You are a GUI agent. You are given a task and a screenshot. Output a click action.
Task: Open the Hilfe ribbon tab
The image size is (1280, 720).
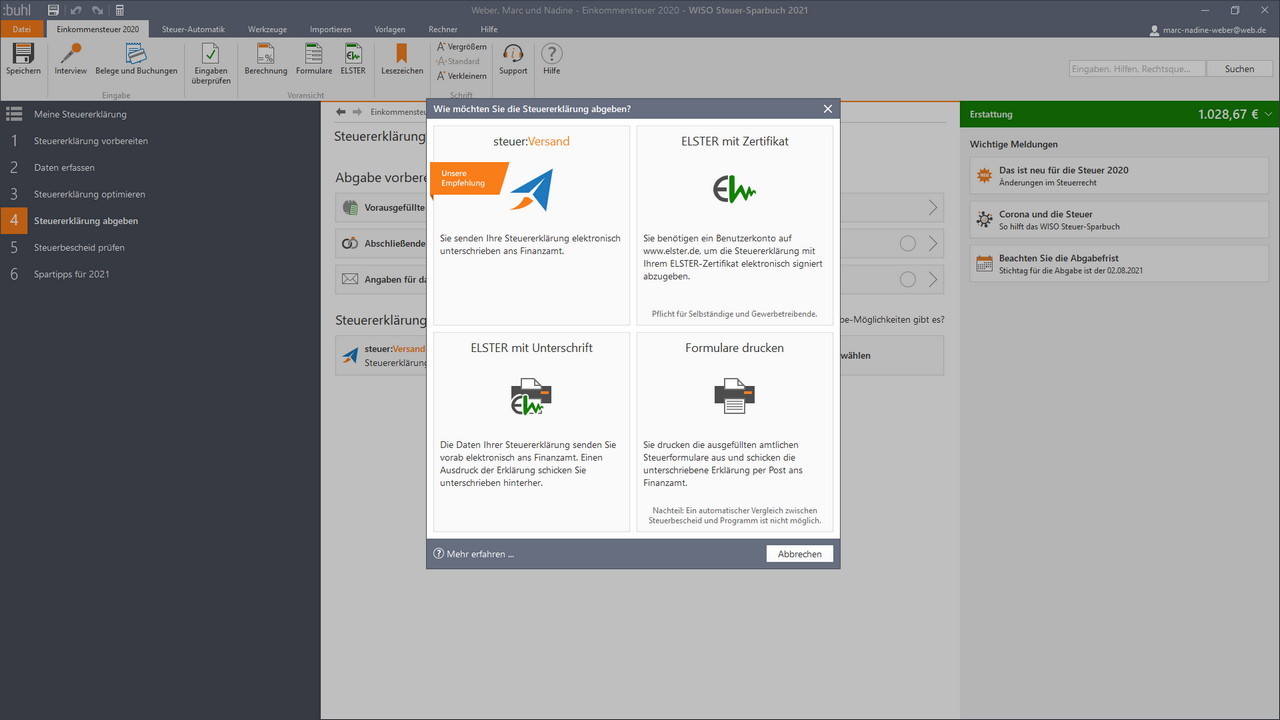[489, 29]
